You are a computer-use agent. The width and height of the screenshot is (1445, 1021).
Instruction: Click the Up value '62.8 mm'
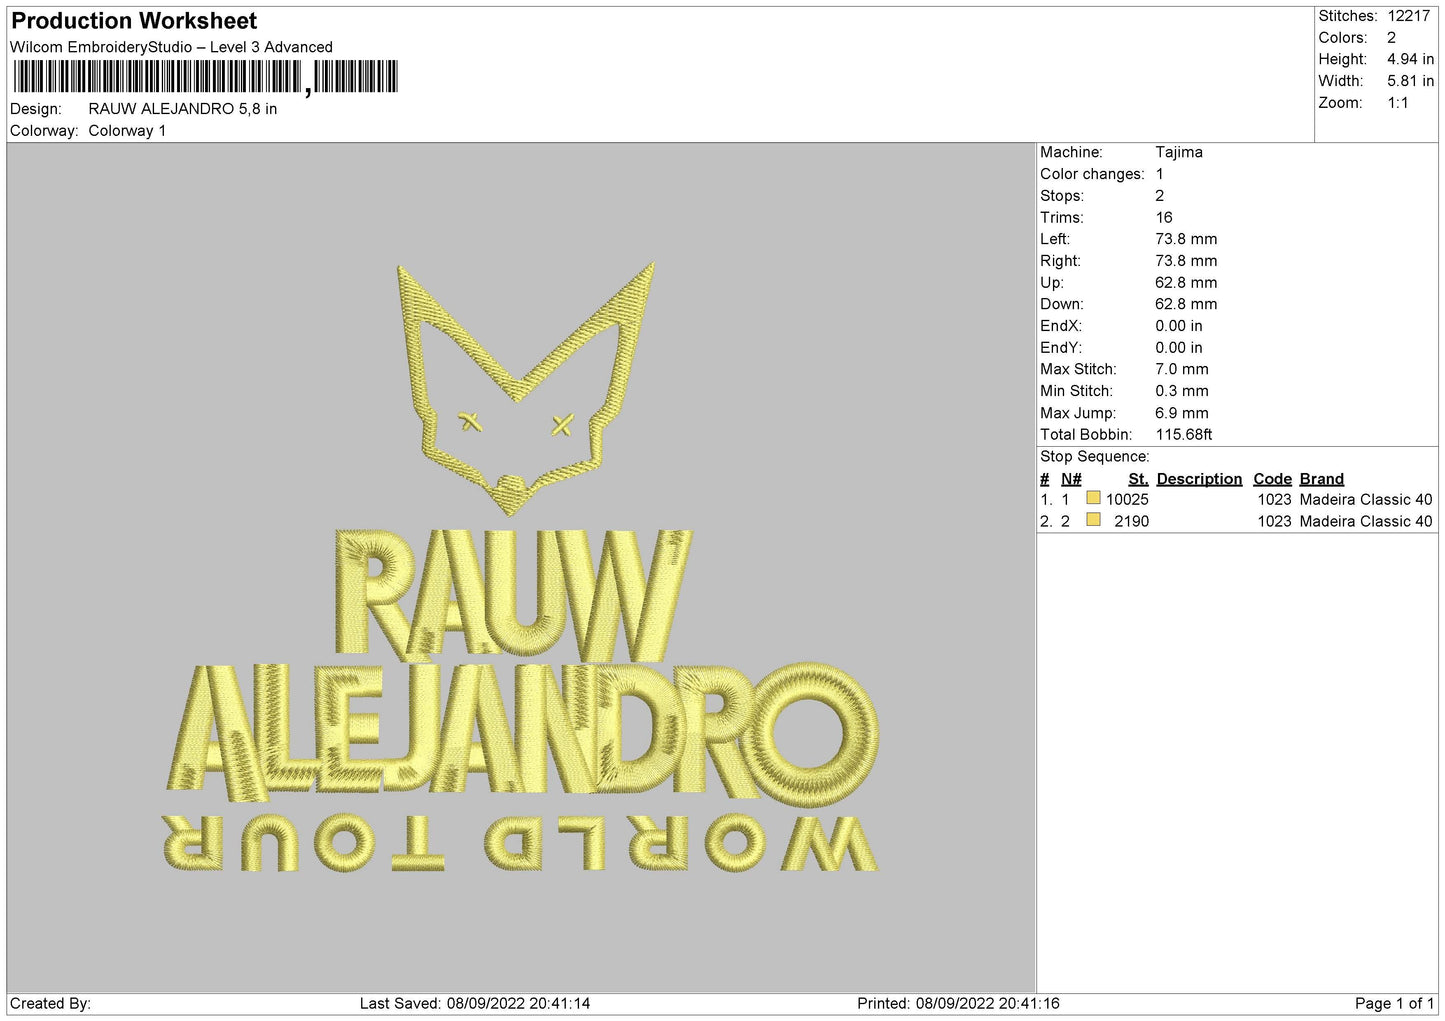[x=1186, y=283]
